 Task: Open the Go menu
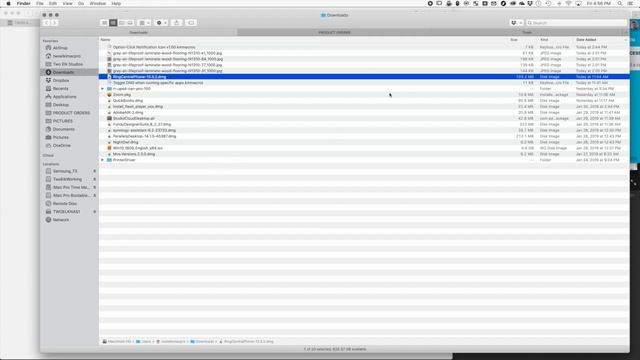[x=81, y=3]
